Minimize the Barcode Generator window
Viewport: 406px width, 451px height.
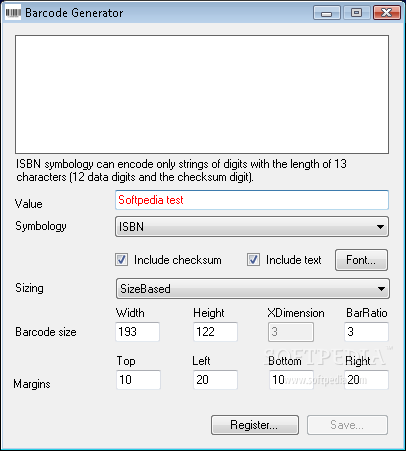327,13
